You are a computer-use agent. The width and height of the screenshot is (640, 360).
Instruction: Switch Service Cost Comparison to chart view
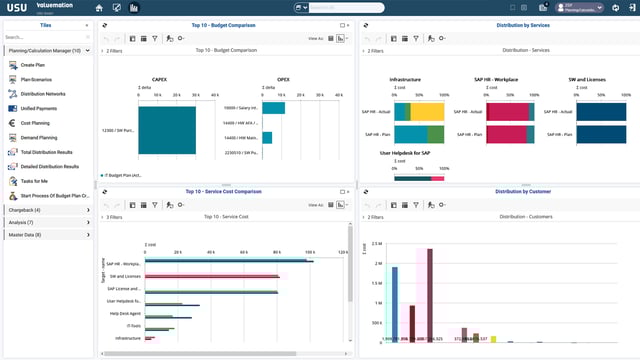click(x=340, y=205)
